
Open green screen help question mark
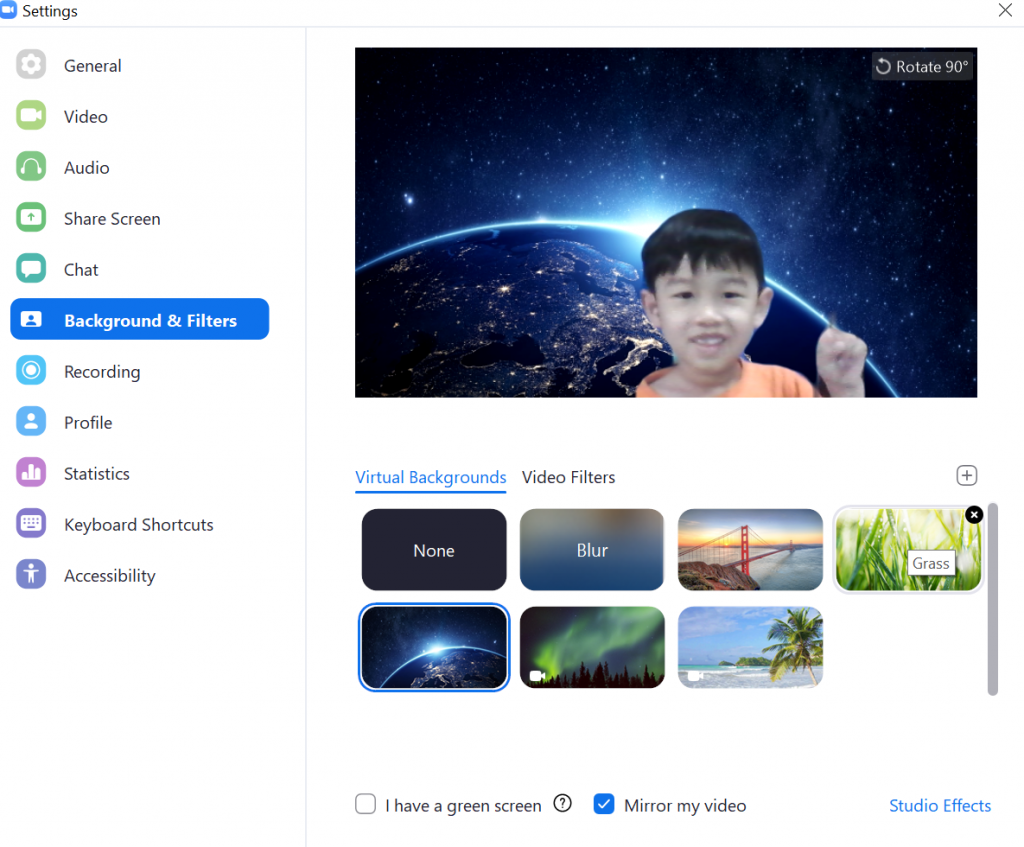[562, 803]
